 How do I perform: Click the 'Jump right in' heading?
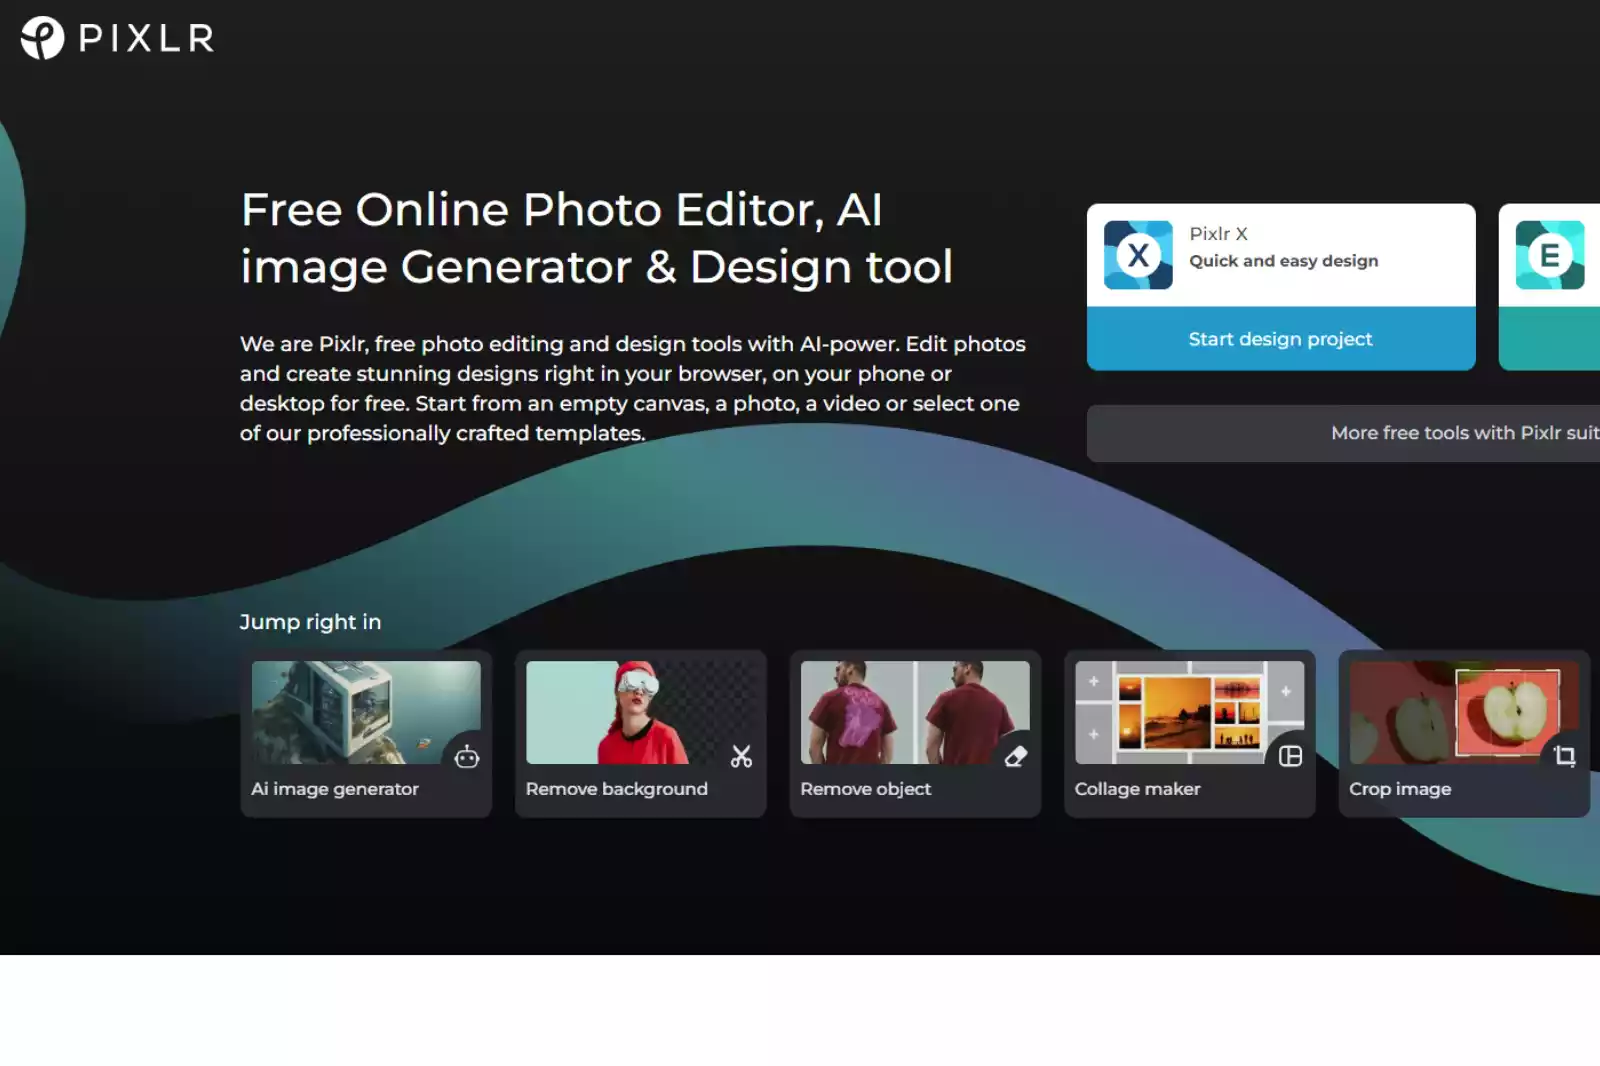point(311,622)
